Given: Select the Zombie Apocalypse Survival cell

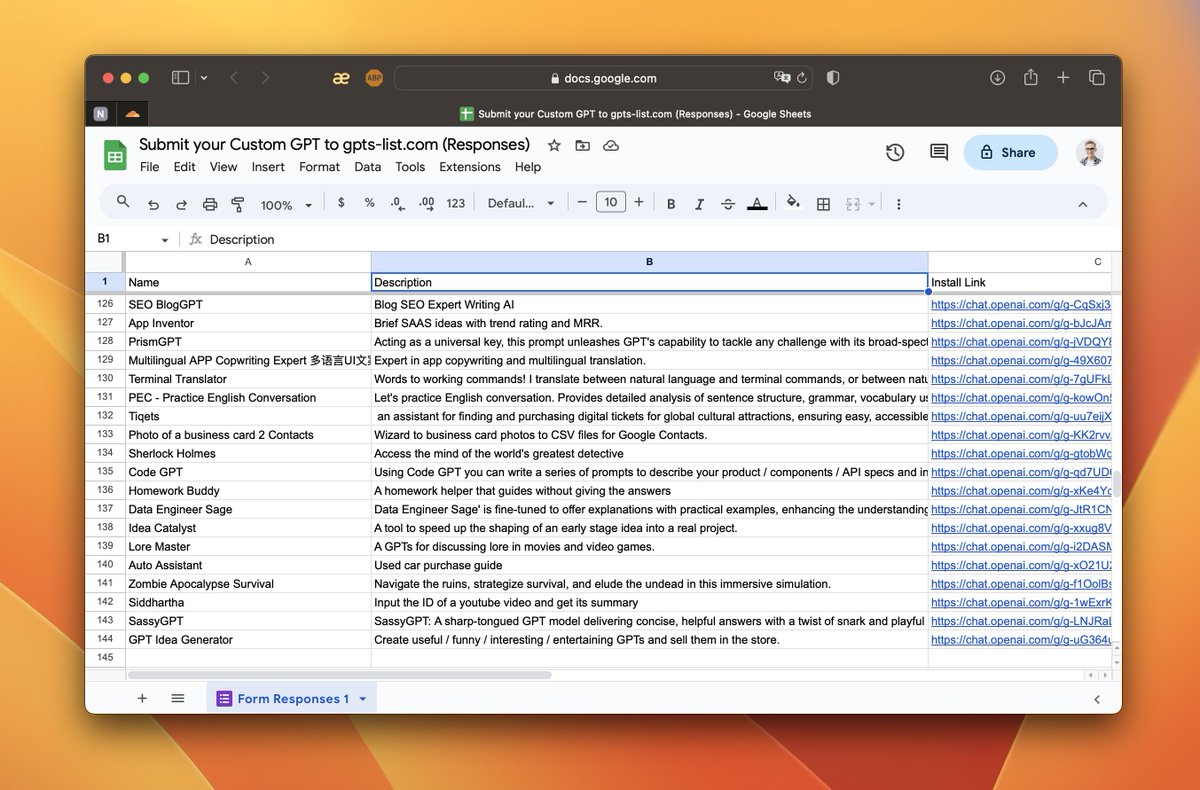Looking at the screenshot, I should tap(248, 584).
